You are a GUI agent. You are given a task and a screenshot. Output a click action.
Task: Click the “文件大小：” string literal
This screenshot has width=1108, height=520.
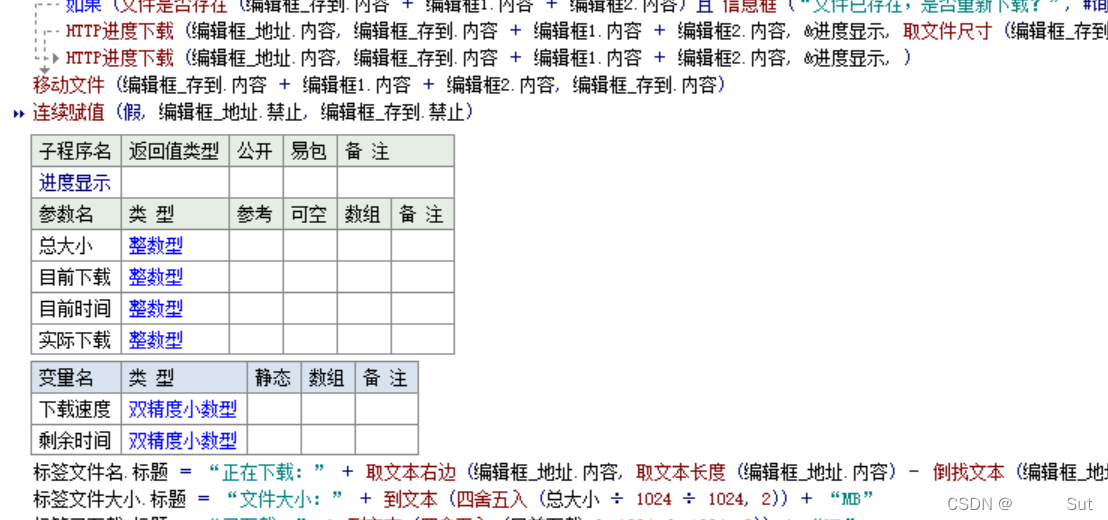(285, 500)
